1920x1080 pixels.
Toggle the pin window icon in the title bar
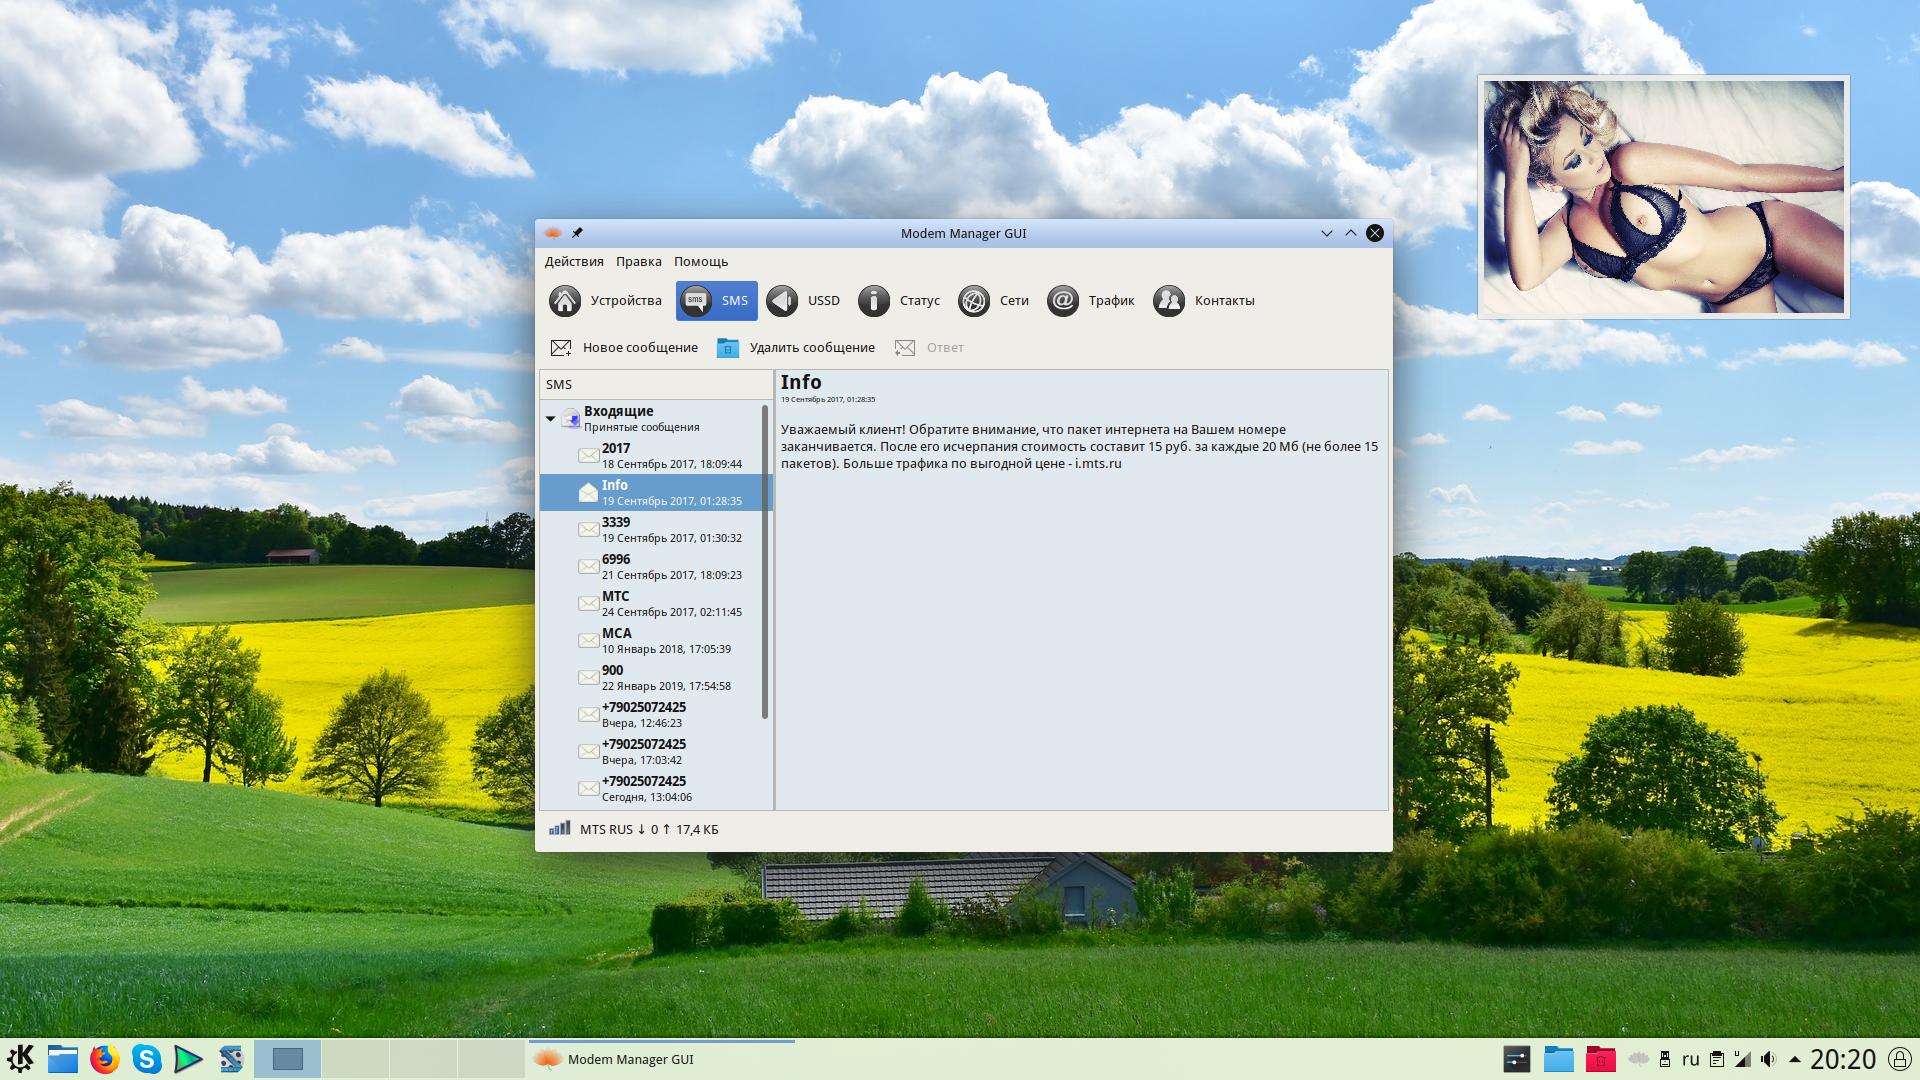[x=577, y=233]
